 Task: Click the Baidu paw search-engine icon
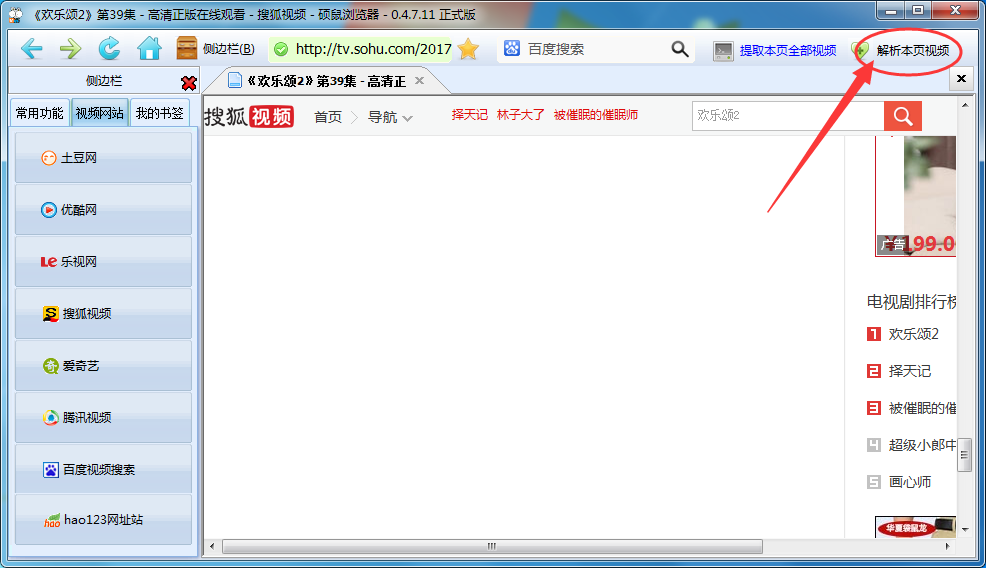click(x=512, y=48)
